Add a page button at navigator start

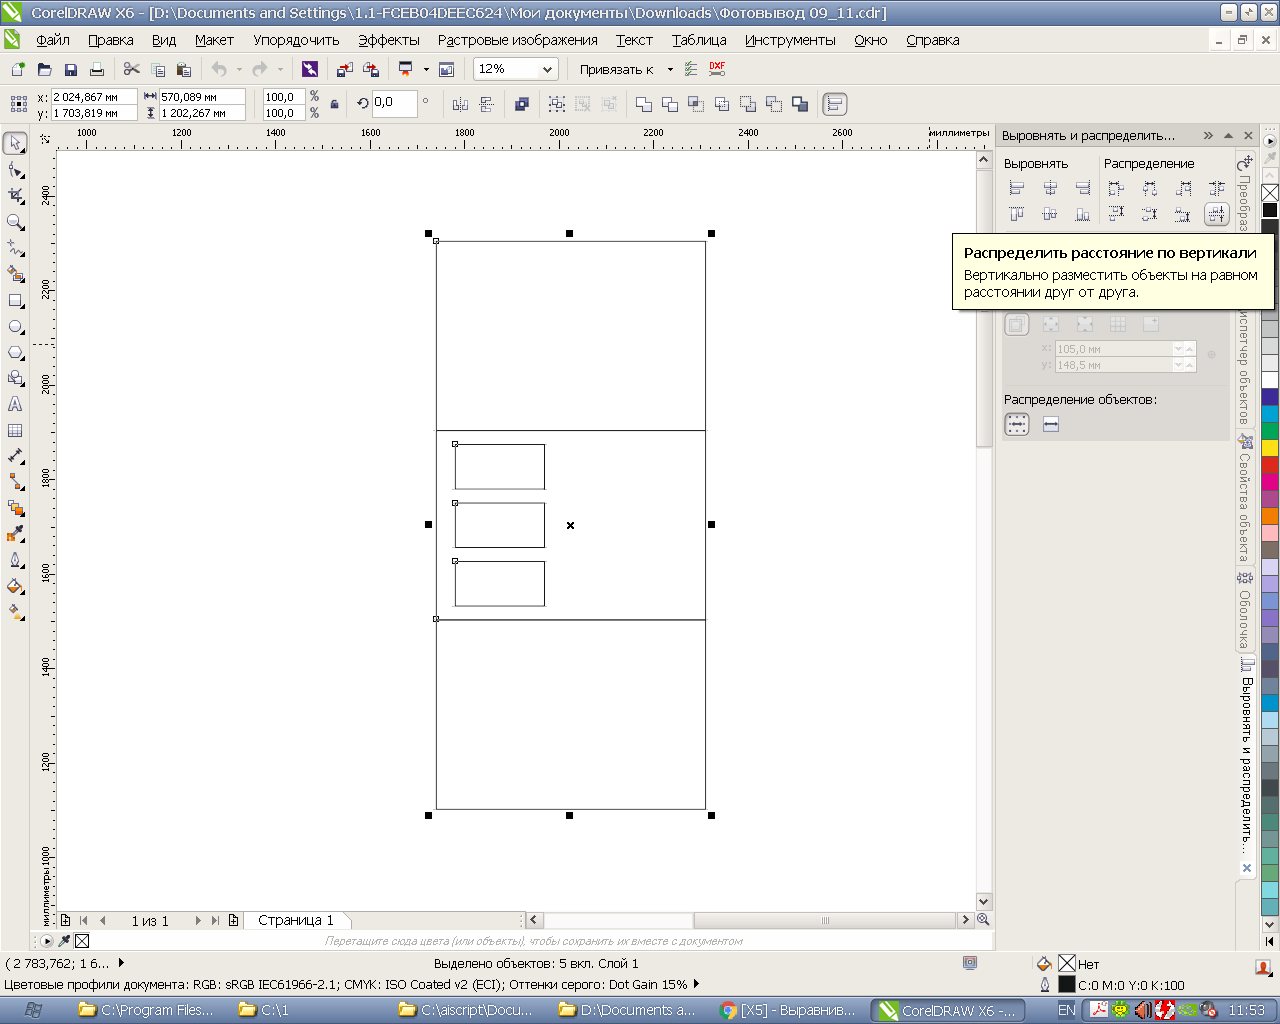(66, 920)
